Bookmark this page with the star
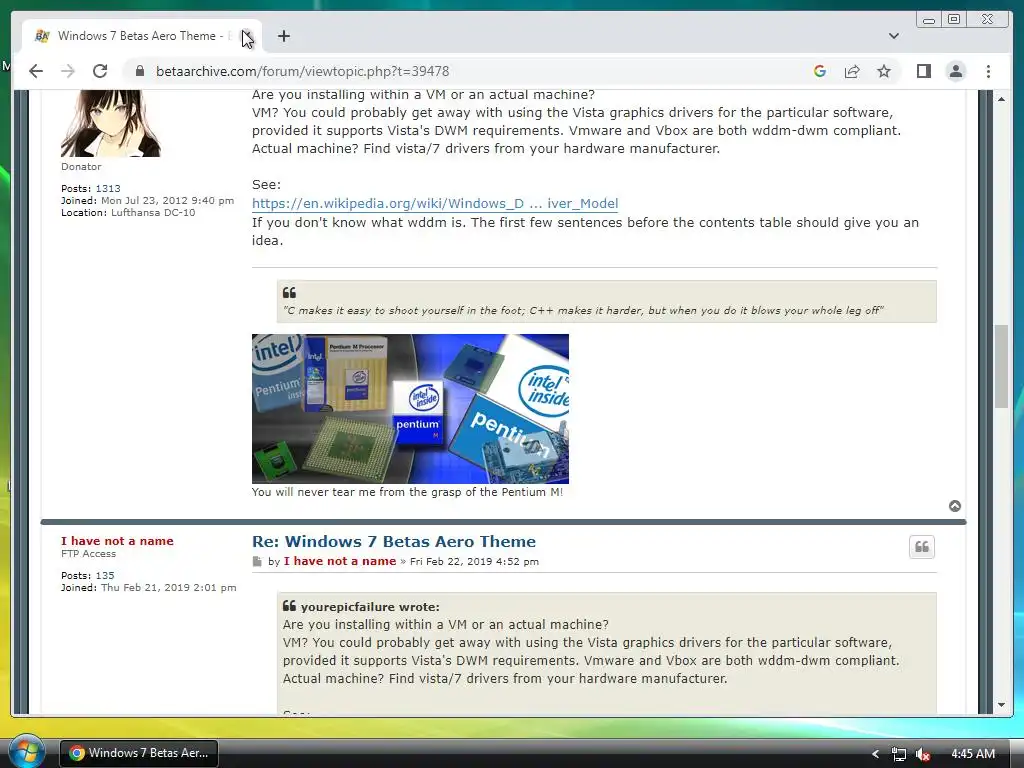The height and width of the screenshot is (768, 1024). 884,71
